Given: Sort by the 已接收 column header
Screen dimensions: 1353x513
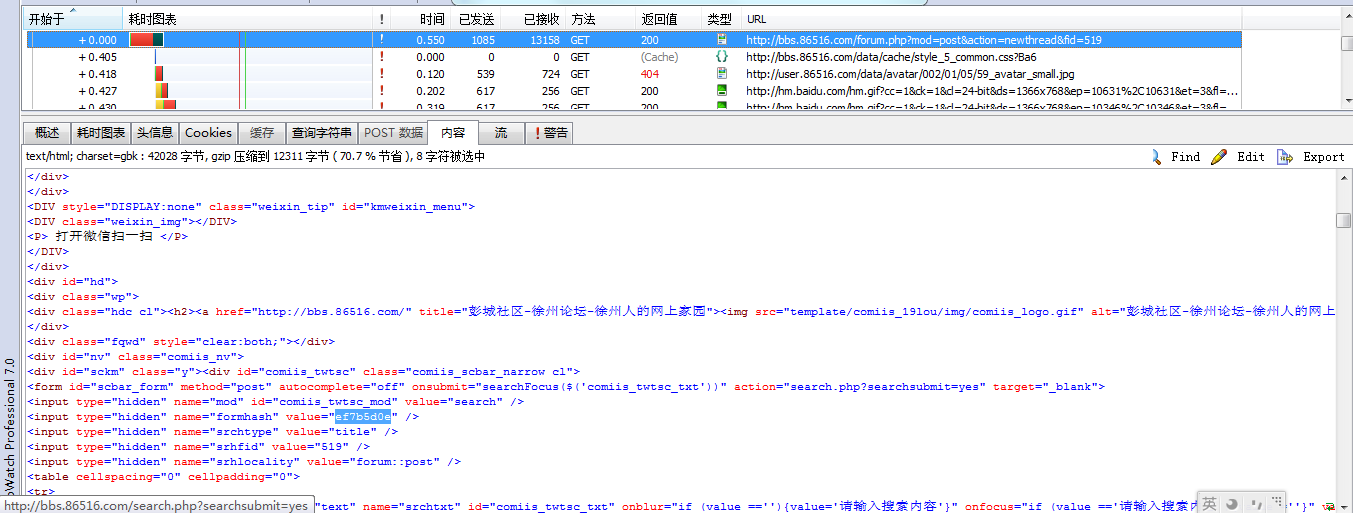Looking at the screenshot, I should pyautogui.click(x=533, y=19).
